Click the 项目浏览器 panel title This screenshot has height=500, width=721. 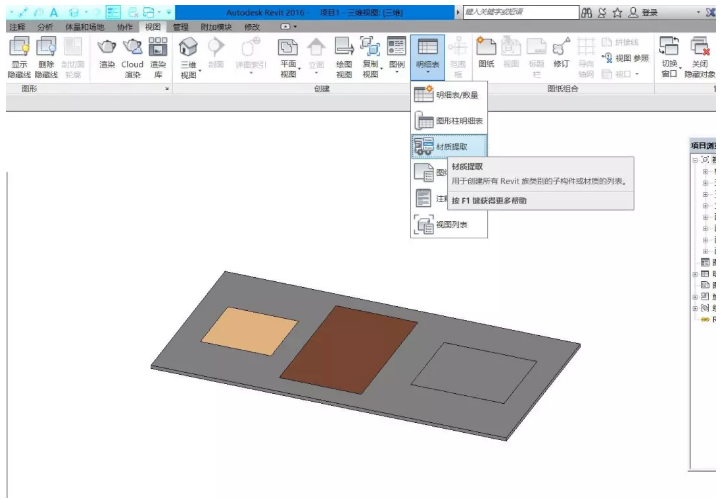[x=704, y=146]
